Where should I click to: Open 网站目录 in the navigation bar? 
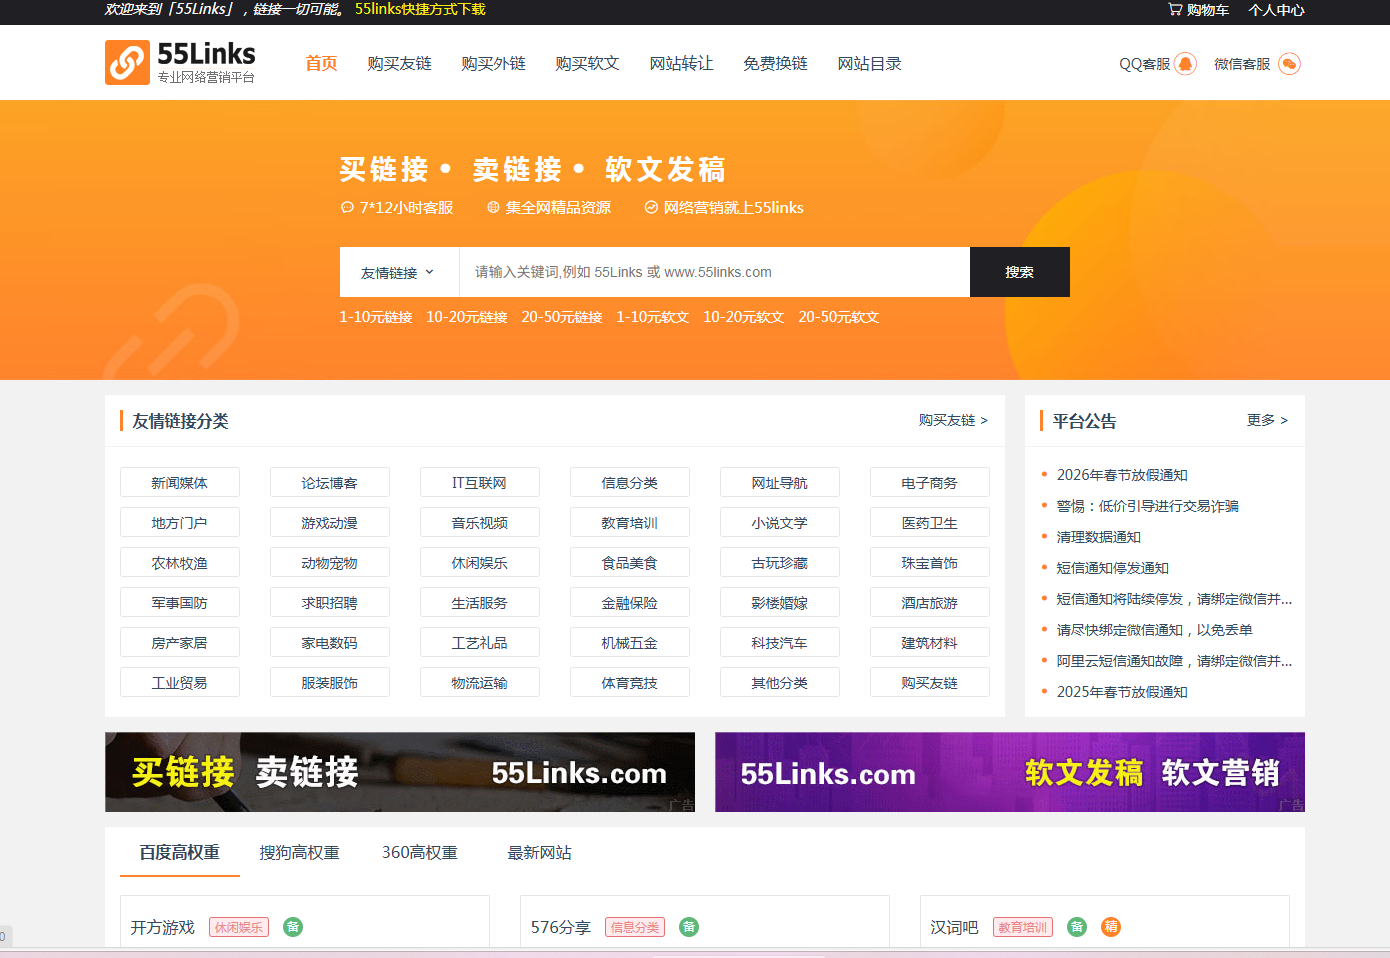(869, 64)
